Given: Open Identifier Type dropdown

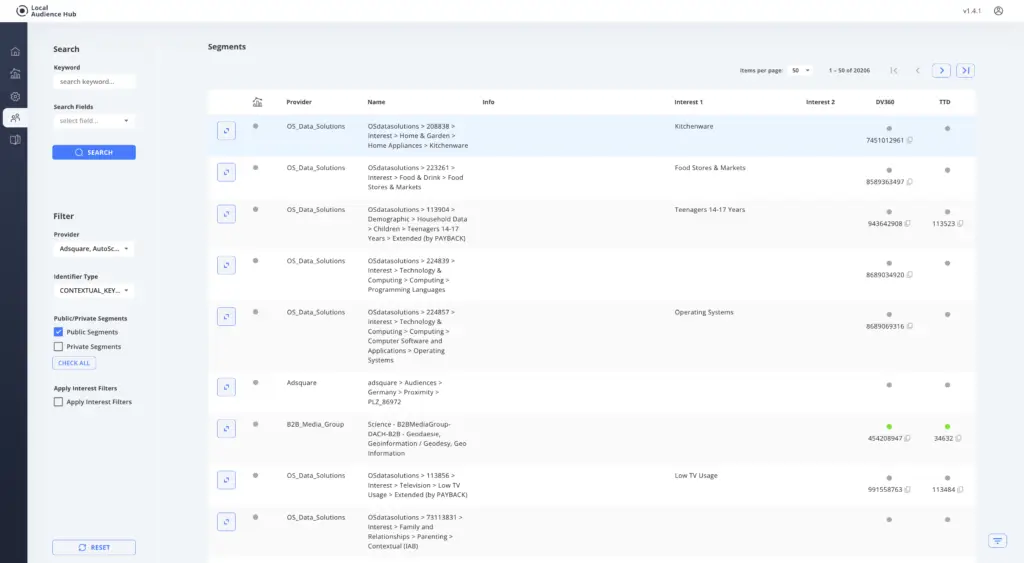Looking at the screenshot, I should [94, 291].
